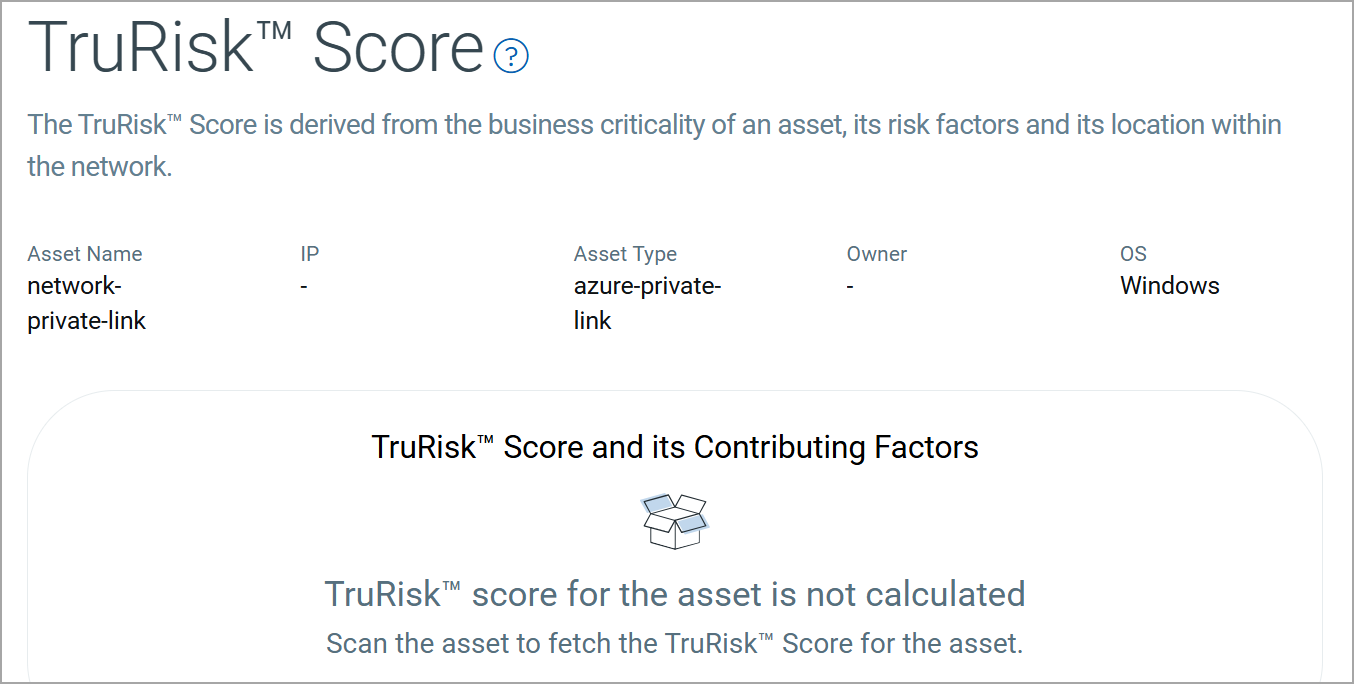Screen dimensions: 1354x684
Task: Click the Asset Type label
Action: point(625,254)
